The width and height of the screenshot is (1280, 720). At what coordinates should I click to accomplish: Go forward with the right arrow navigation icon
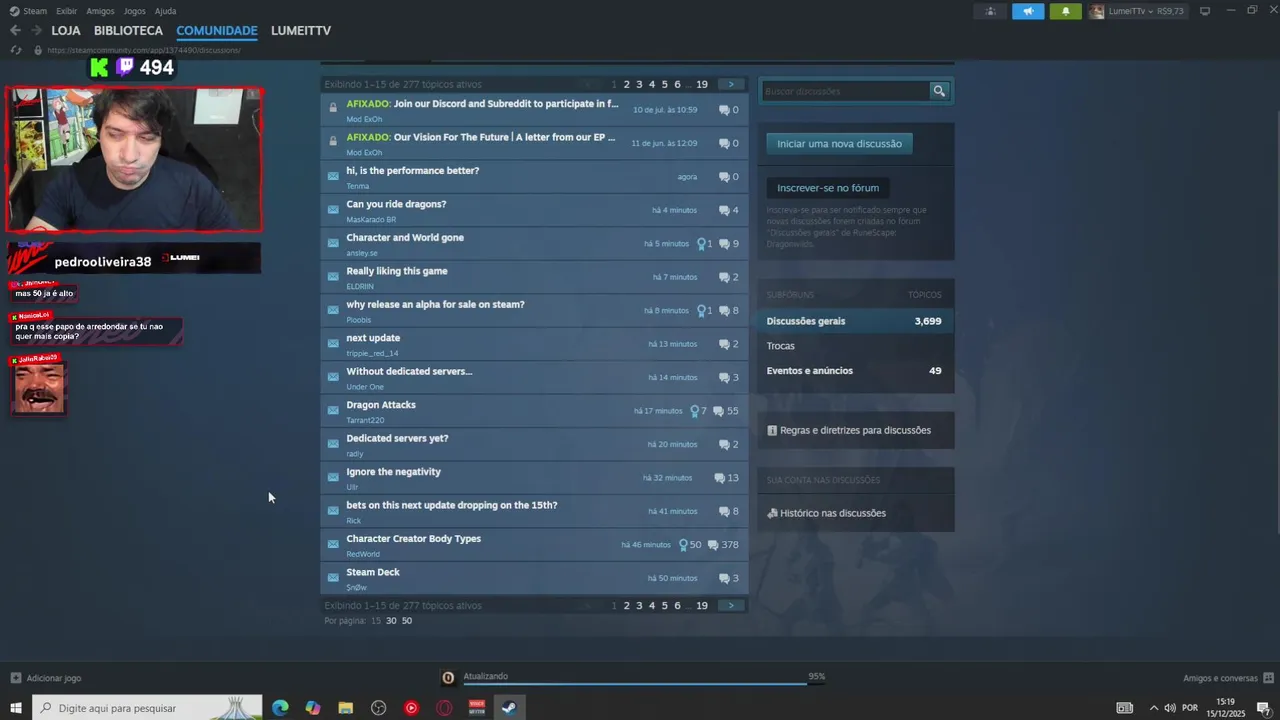point(37,31)
